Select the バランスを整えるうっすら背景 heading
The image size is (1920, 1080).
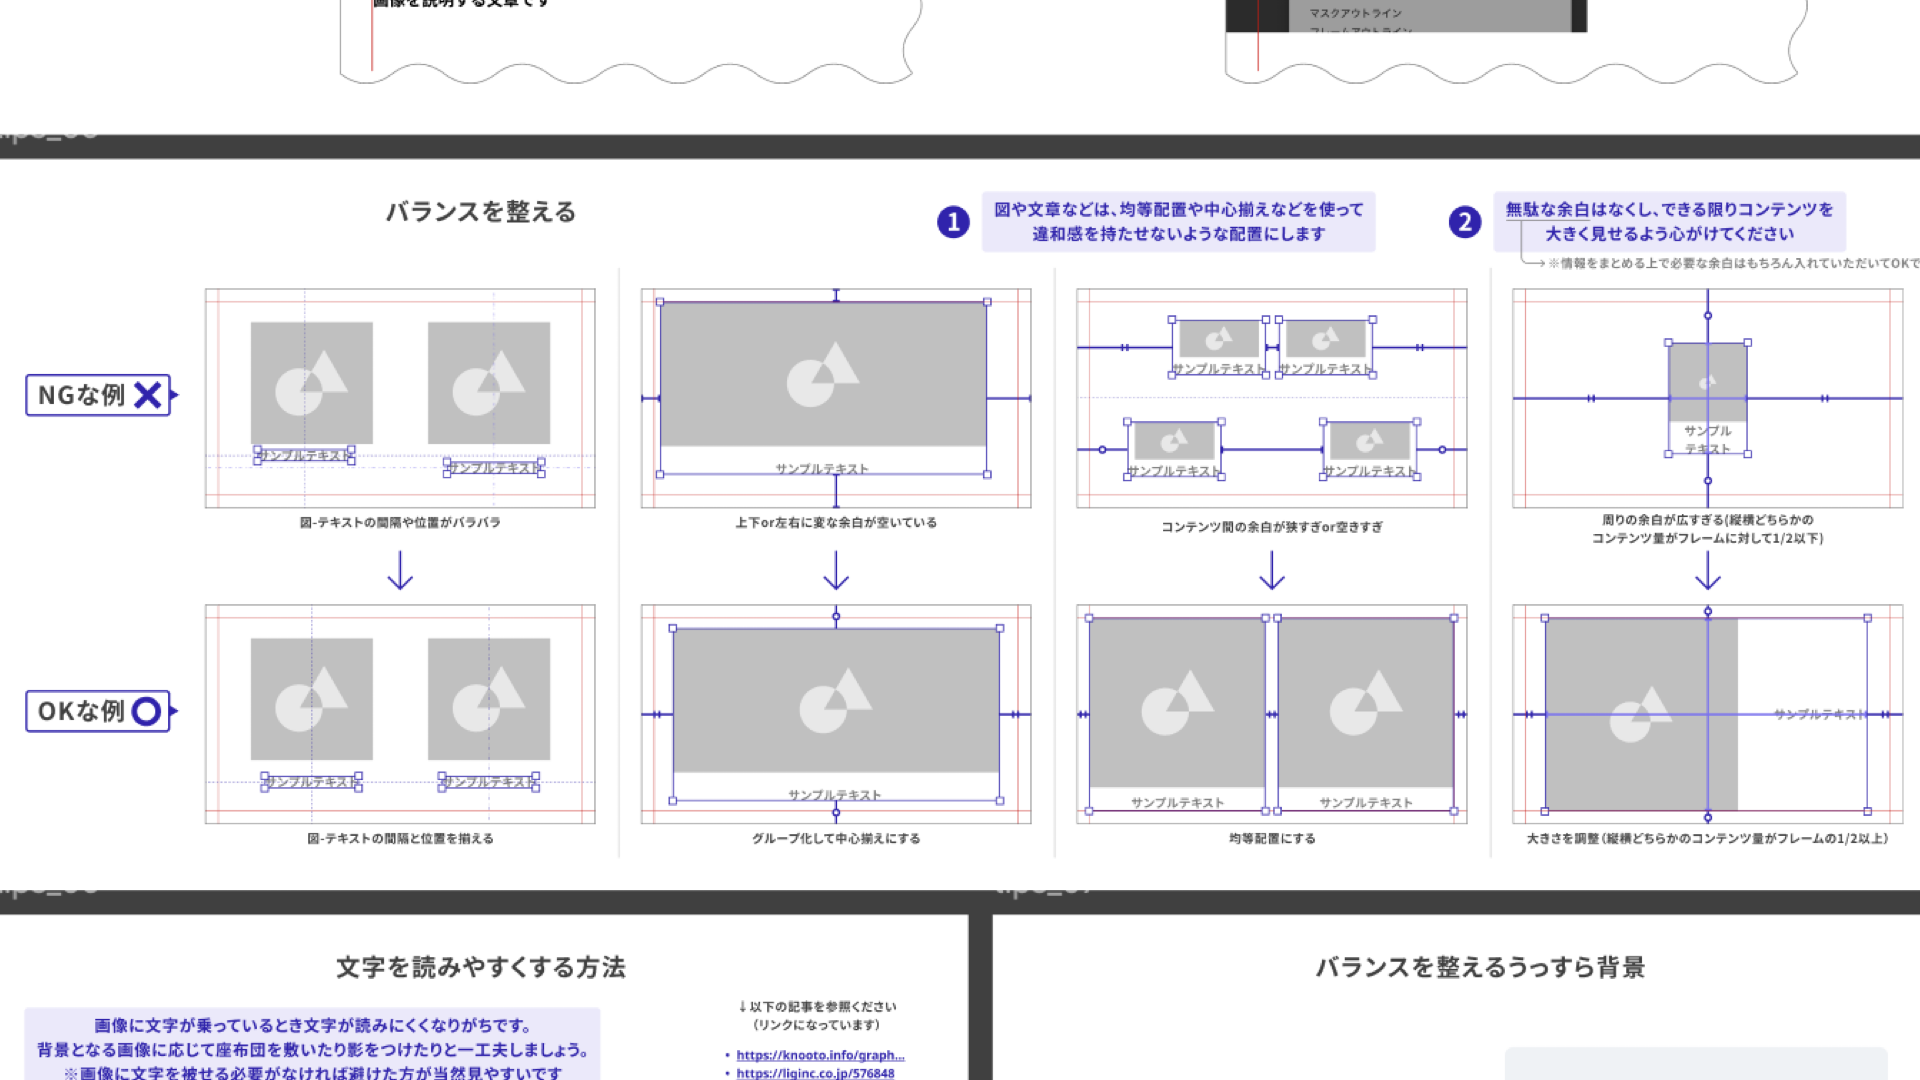tap(1480, 967)
